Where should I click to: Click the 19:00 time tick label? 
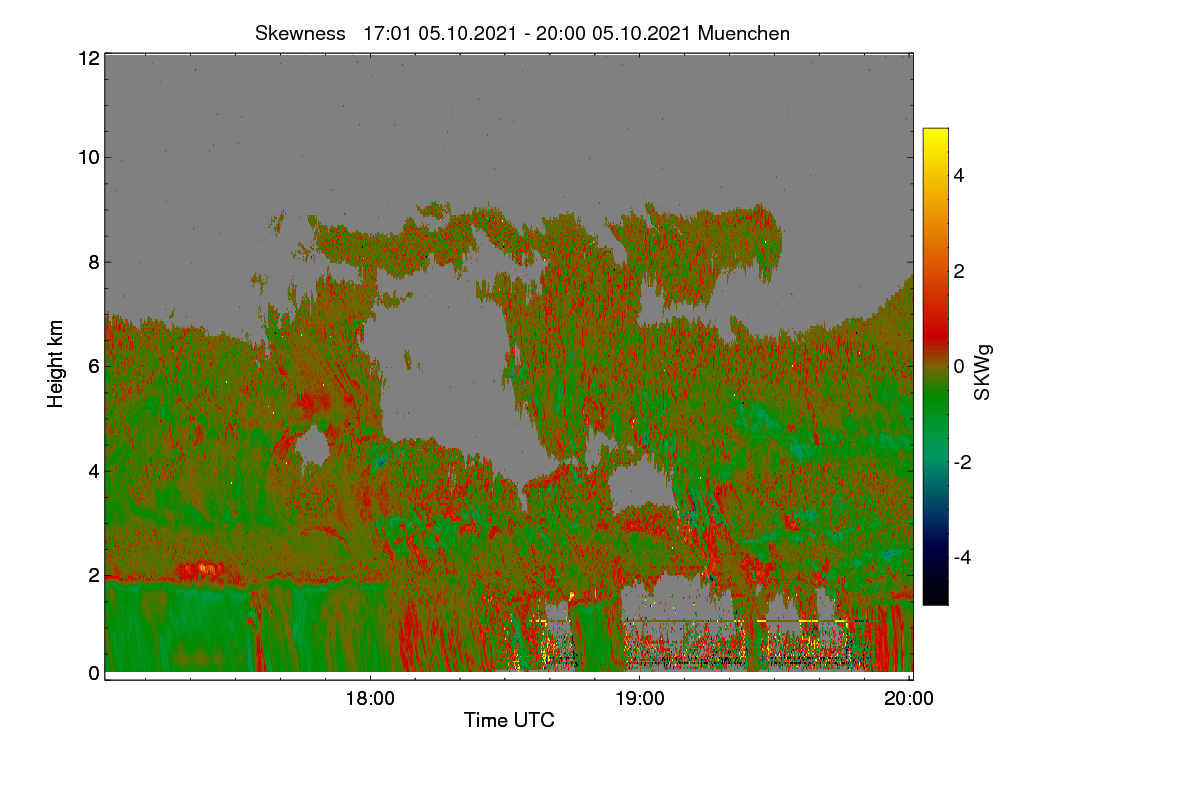click(x=639, y=699)
